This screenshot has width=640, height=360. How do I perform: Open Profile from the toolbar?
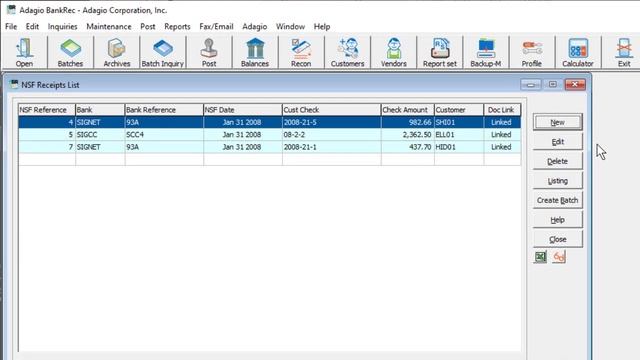click(x=532, y=52)
